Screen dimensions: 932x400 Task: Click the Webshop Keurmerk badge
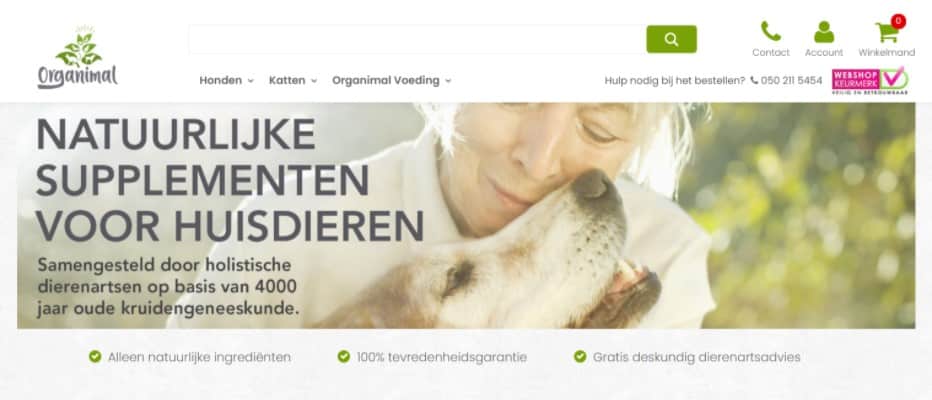pyautogui.click(x=870, y=80)
